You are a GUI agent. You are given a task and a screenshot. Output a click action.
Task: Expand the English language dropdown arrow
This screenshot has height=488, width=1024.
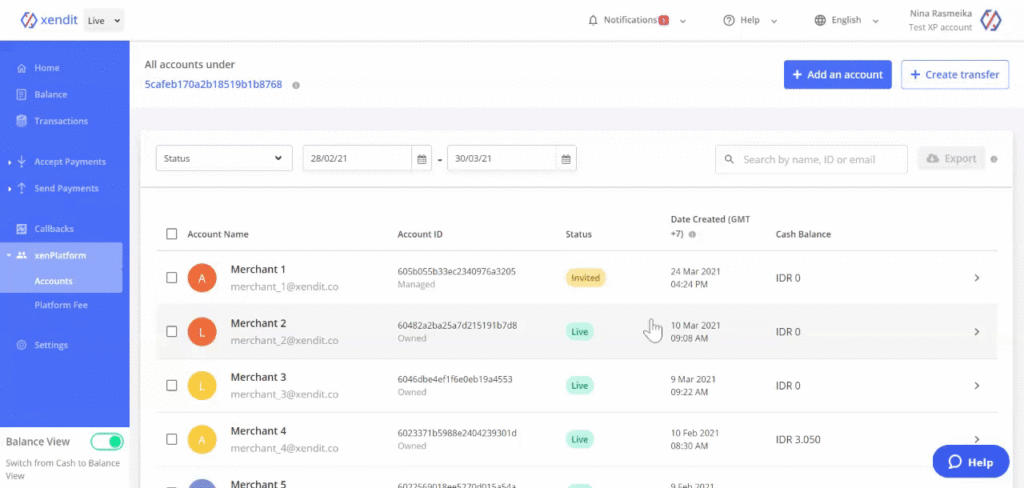point(875,21)
